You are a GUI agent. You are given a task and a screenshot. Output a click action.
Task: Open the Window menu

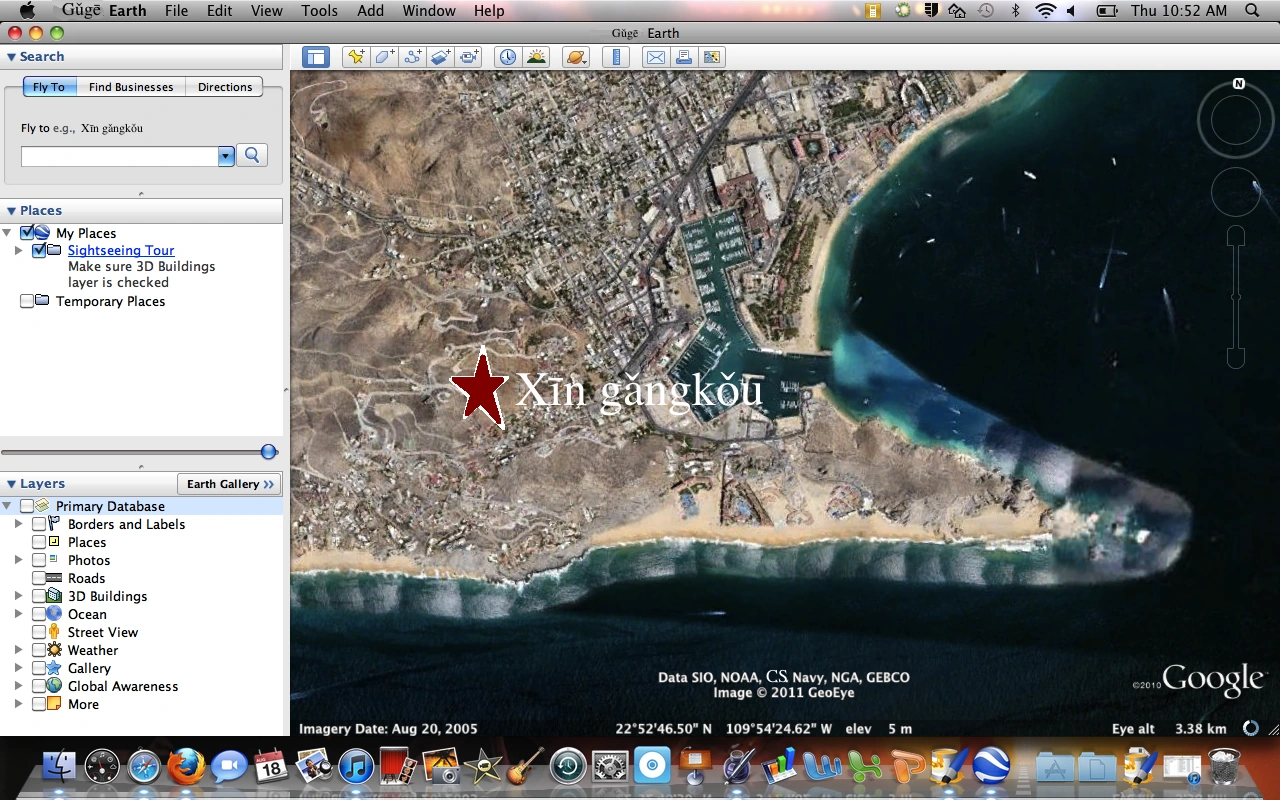[x=429, y=11]
